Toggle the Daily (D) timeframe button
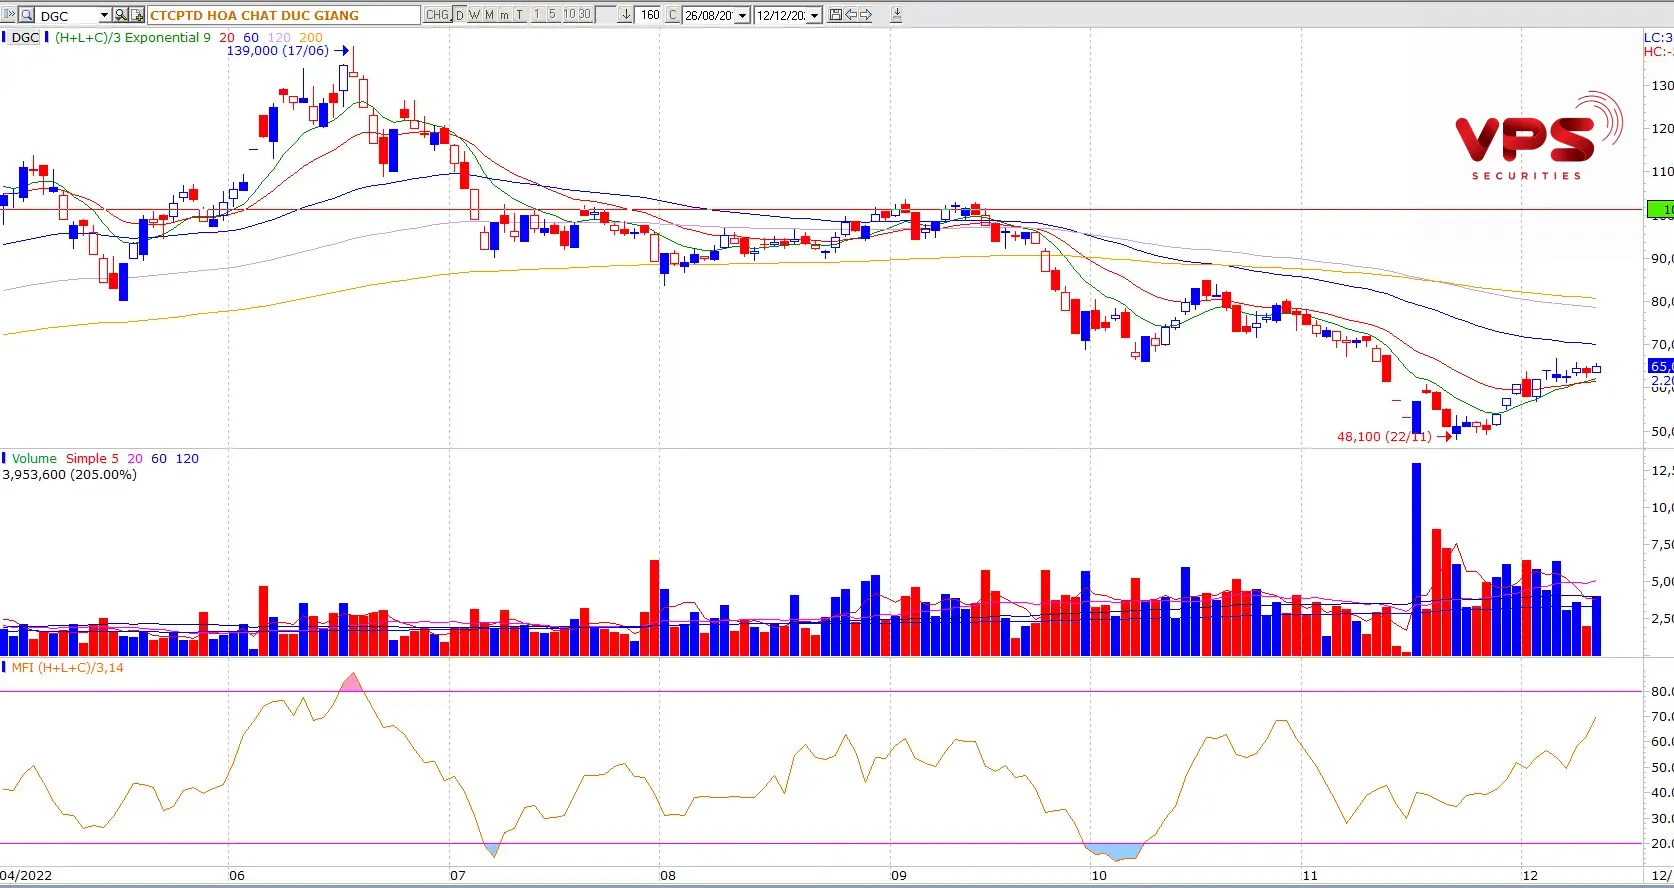 pyautogui.click(x=460, y=15)
